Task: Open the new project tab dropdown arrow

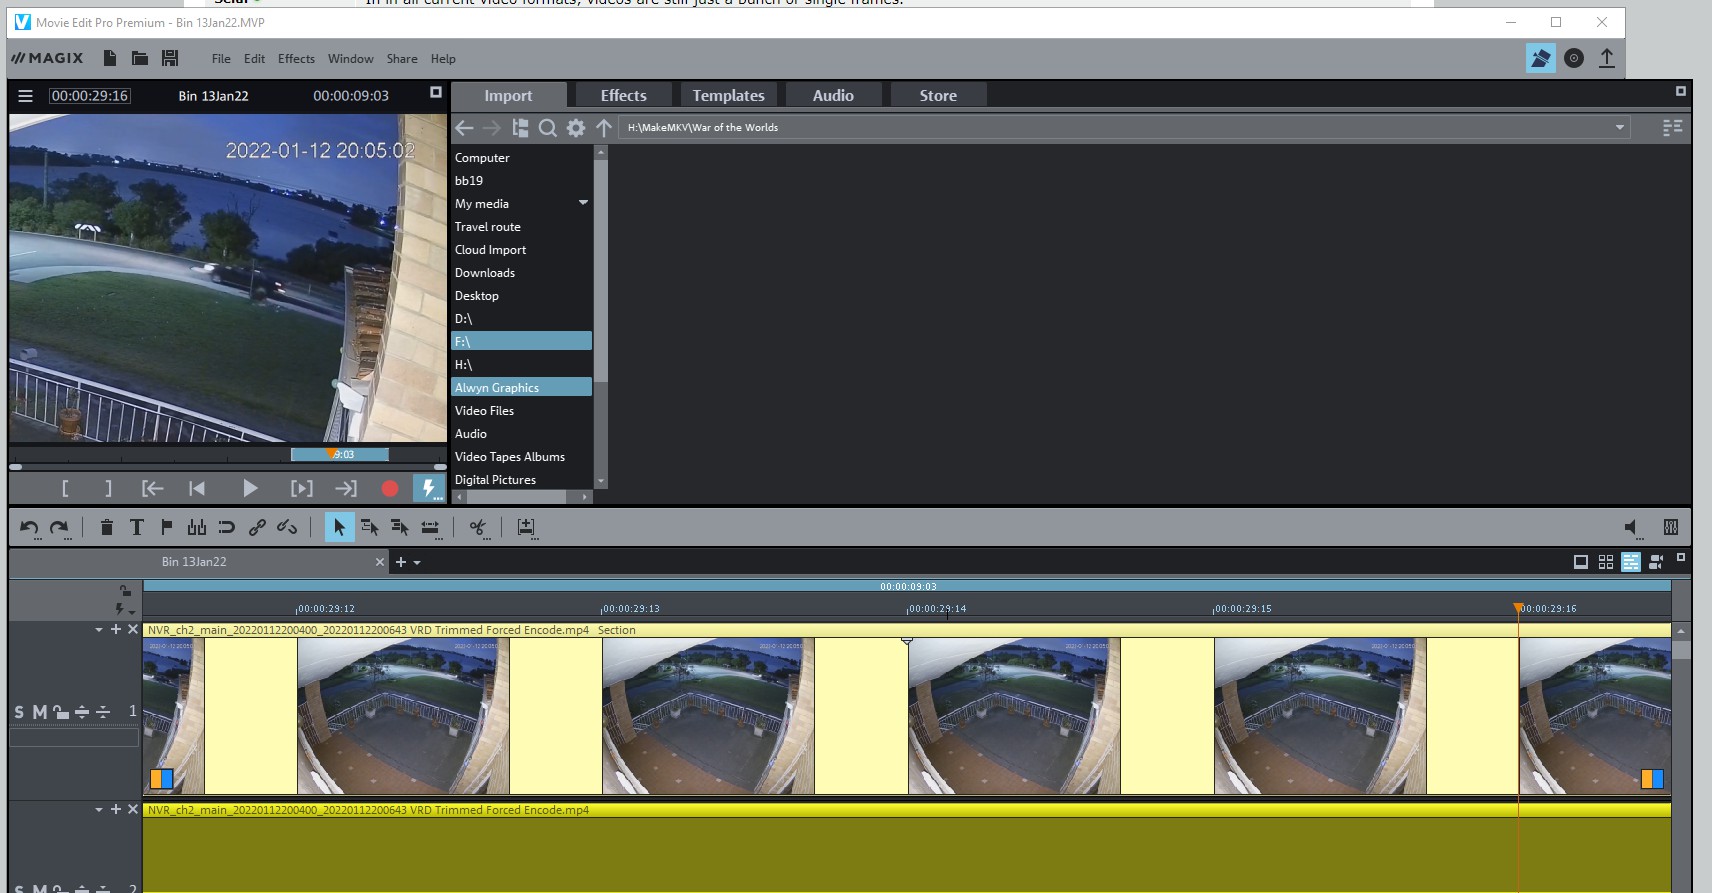Action: pyautogui.click(x=417, y=563)
